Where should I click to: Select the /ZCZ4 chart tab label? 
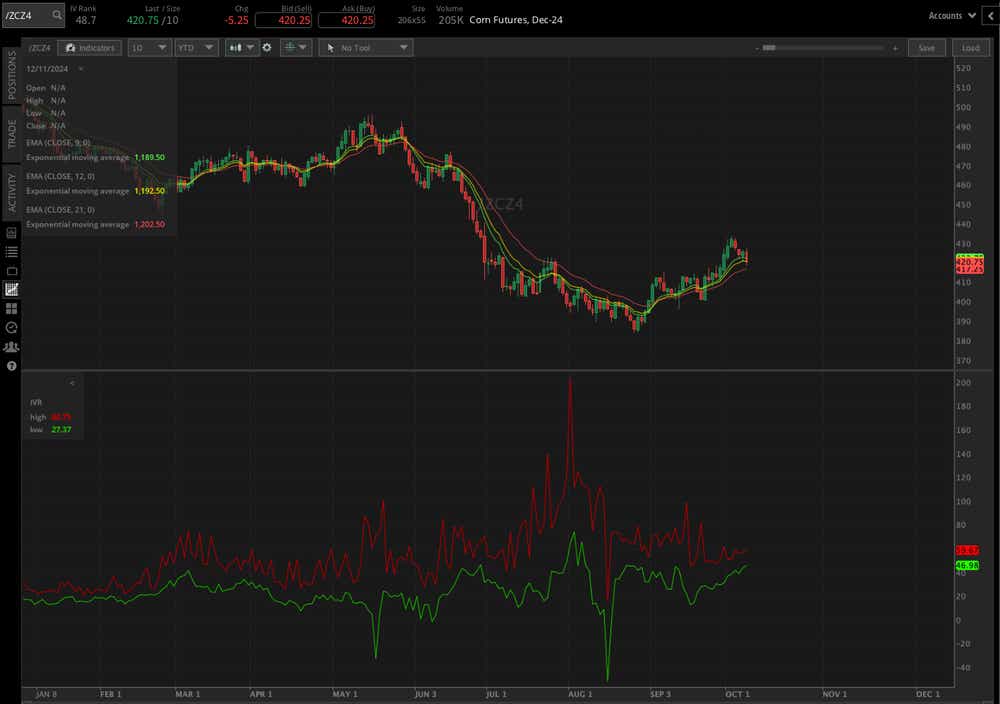(40, 48)
